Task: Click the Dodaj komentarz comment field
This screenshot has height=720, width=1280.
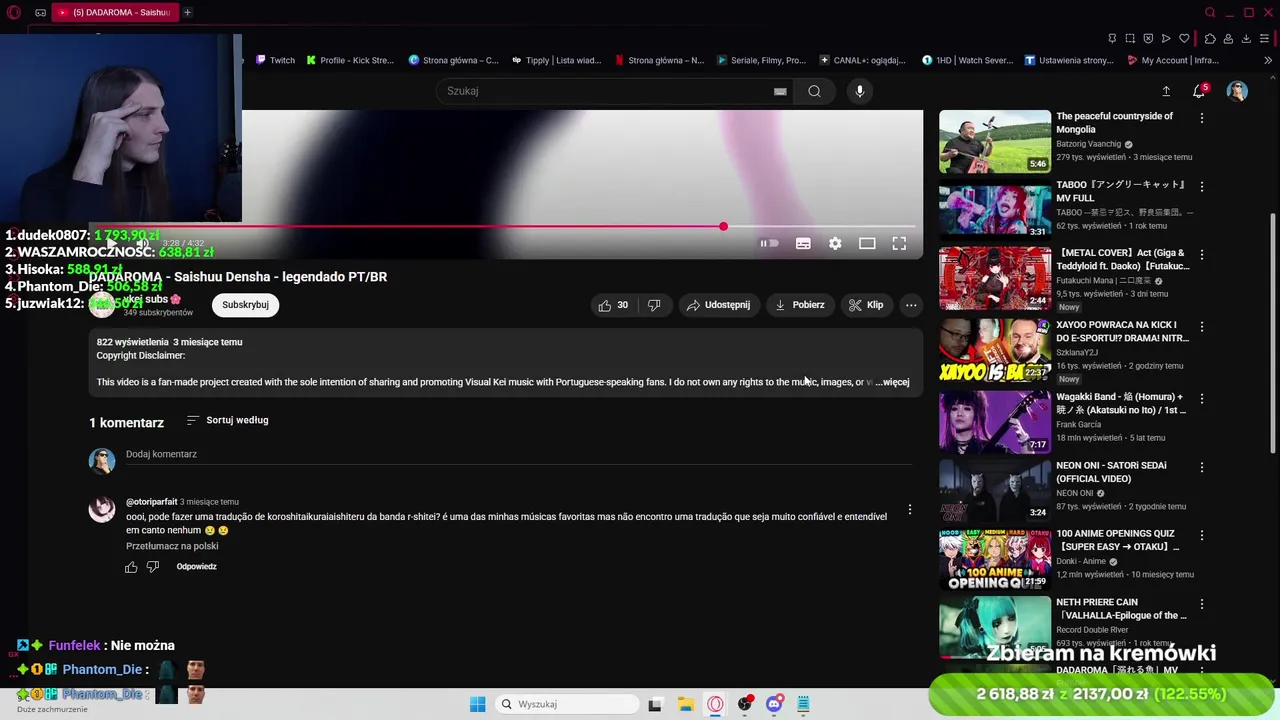Action: [518, 455]
